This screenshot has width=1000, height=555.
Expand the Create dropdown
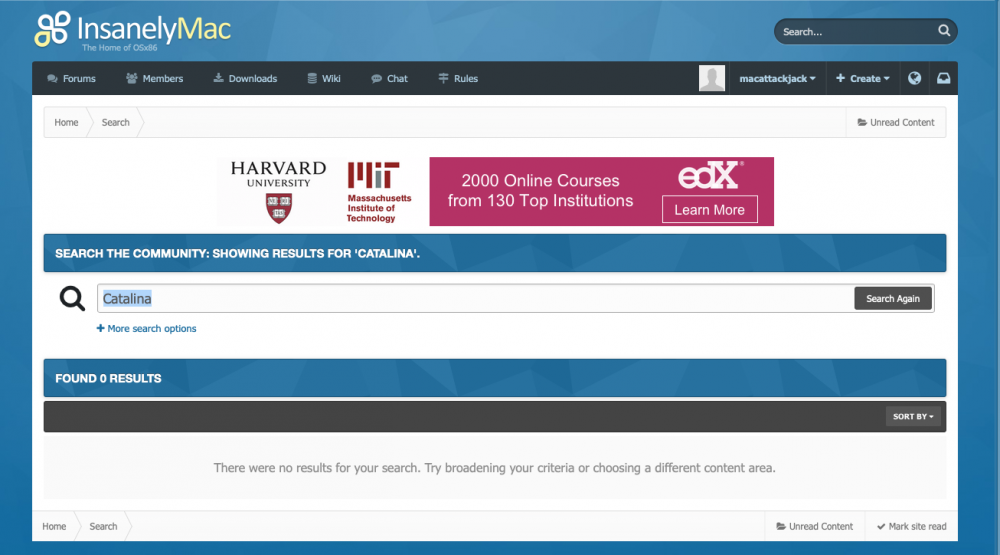click(863, 78)
